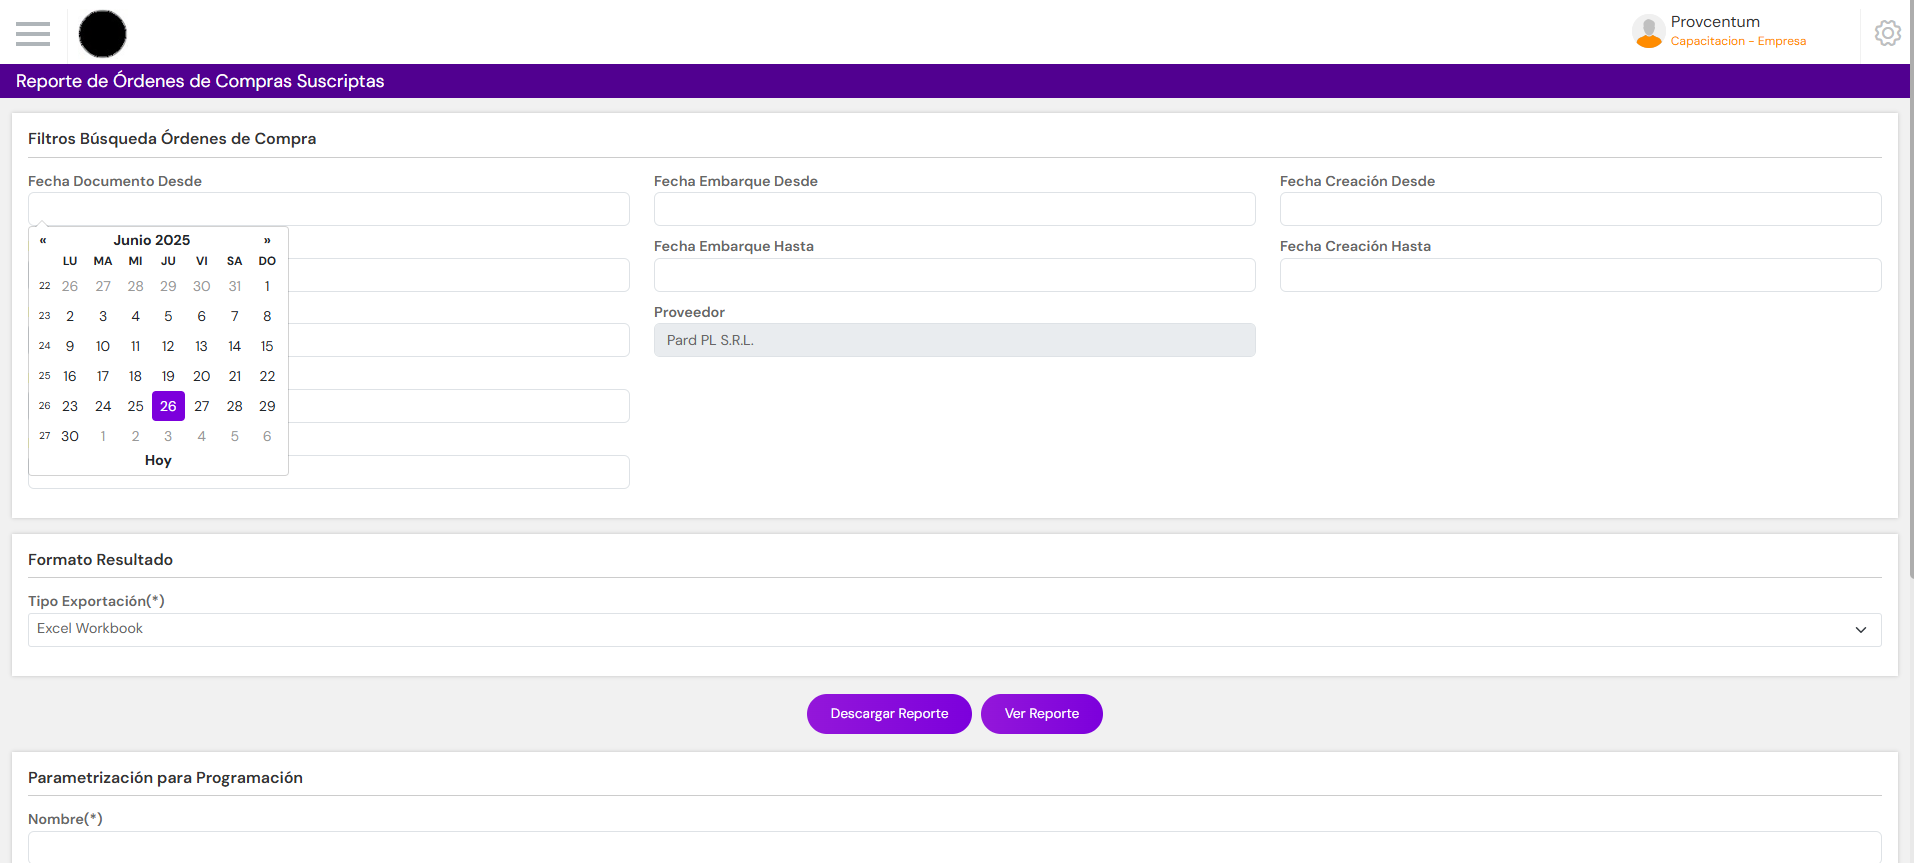This screenshot has width=1914, height=863.
Task: Click the Formato Resultado heading
Action: 100,560
